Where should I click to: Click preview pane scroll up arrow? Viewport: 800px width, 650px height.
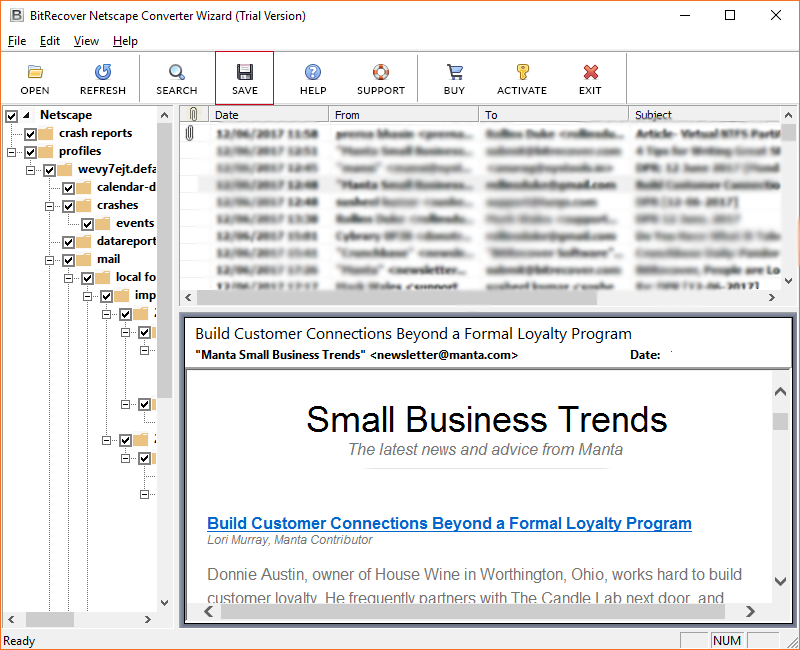tap(780, 391)
